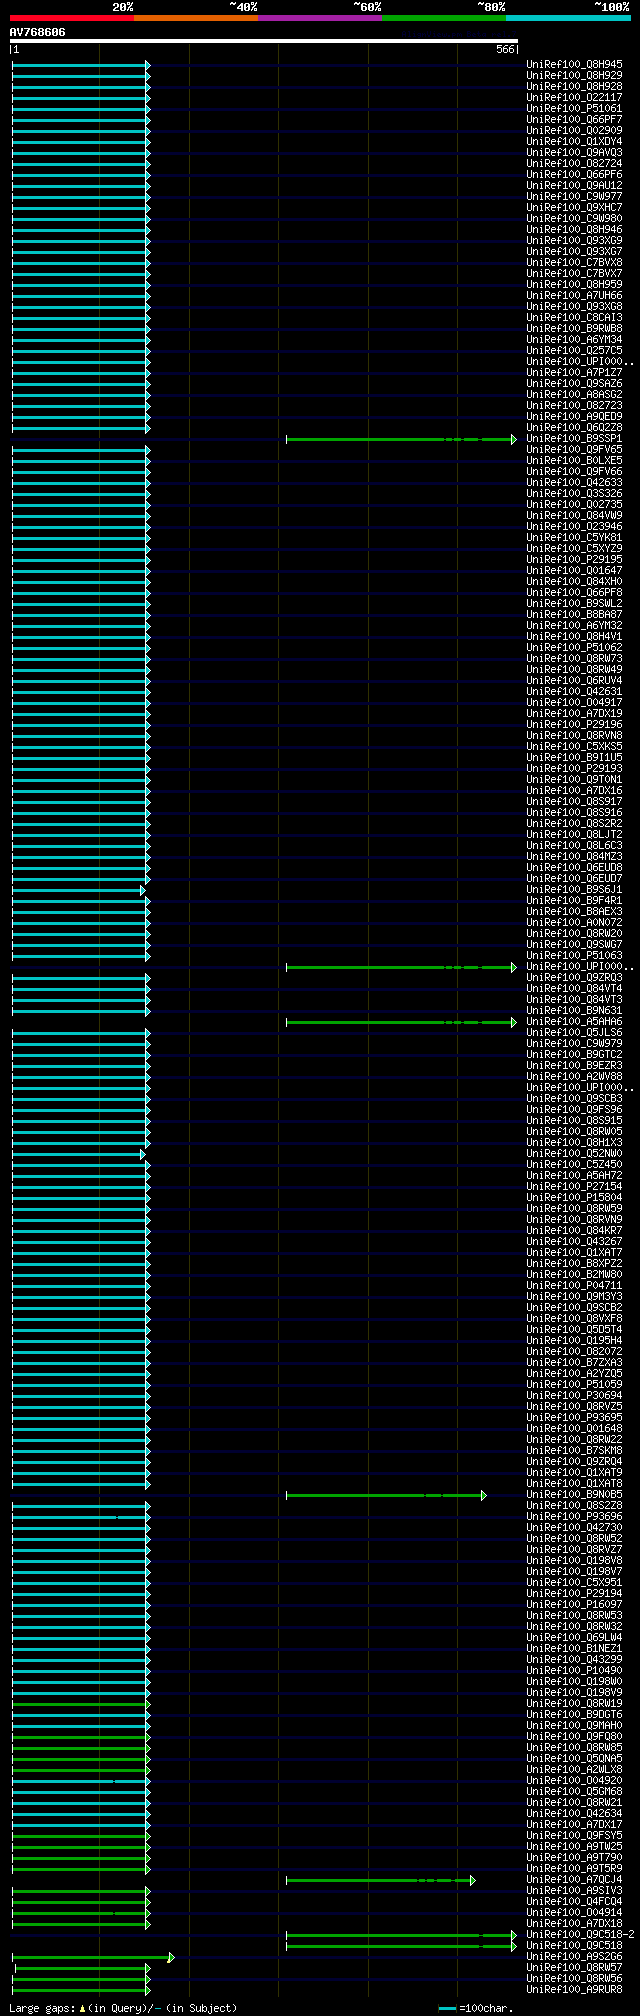Select the UniRef100_A9TW25 hit label
Image resolution: width=640 pixels, height=2016 pixels.
pyautogui.click(x=574, y=1847)
